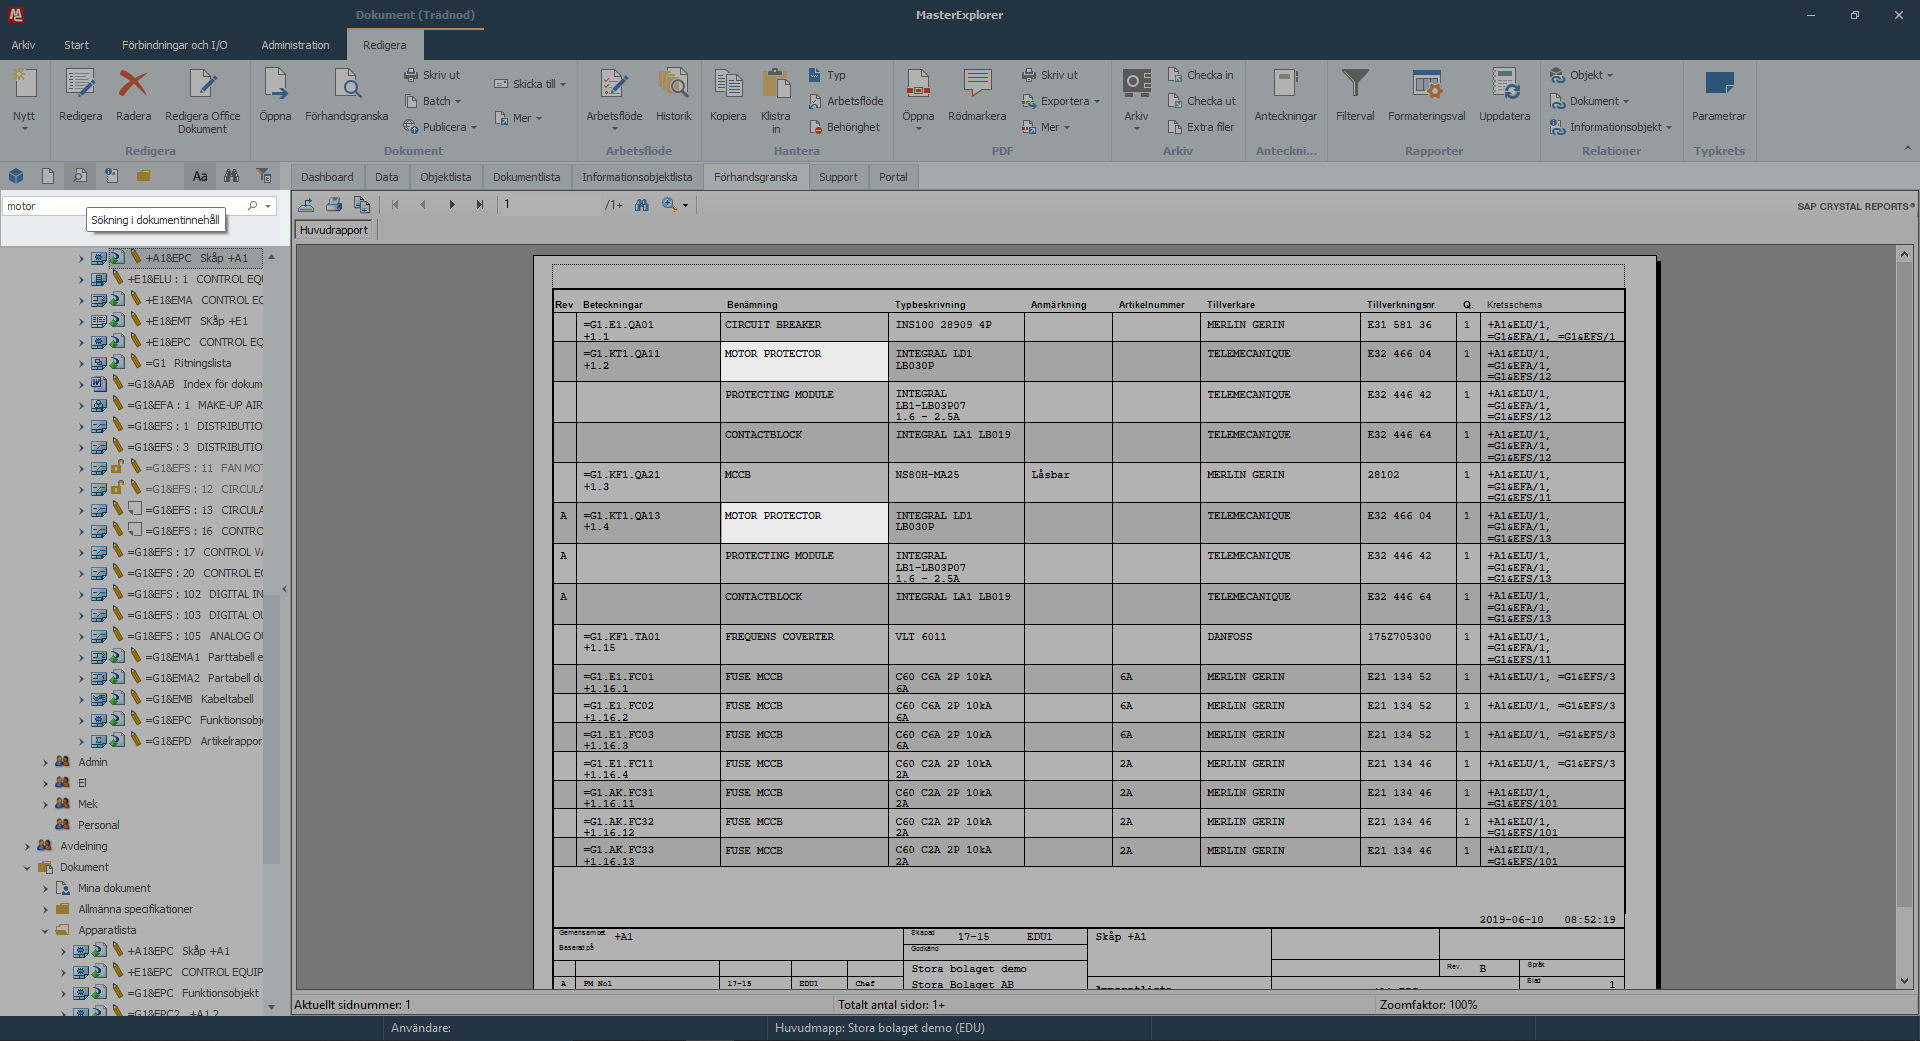Click Skriv ut in the Dokument group
1920x1041 pixels.
tap(431, 75)
